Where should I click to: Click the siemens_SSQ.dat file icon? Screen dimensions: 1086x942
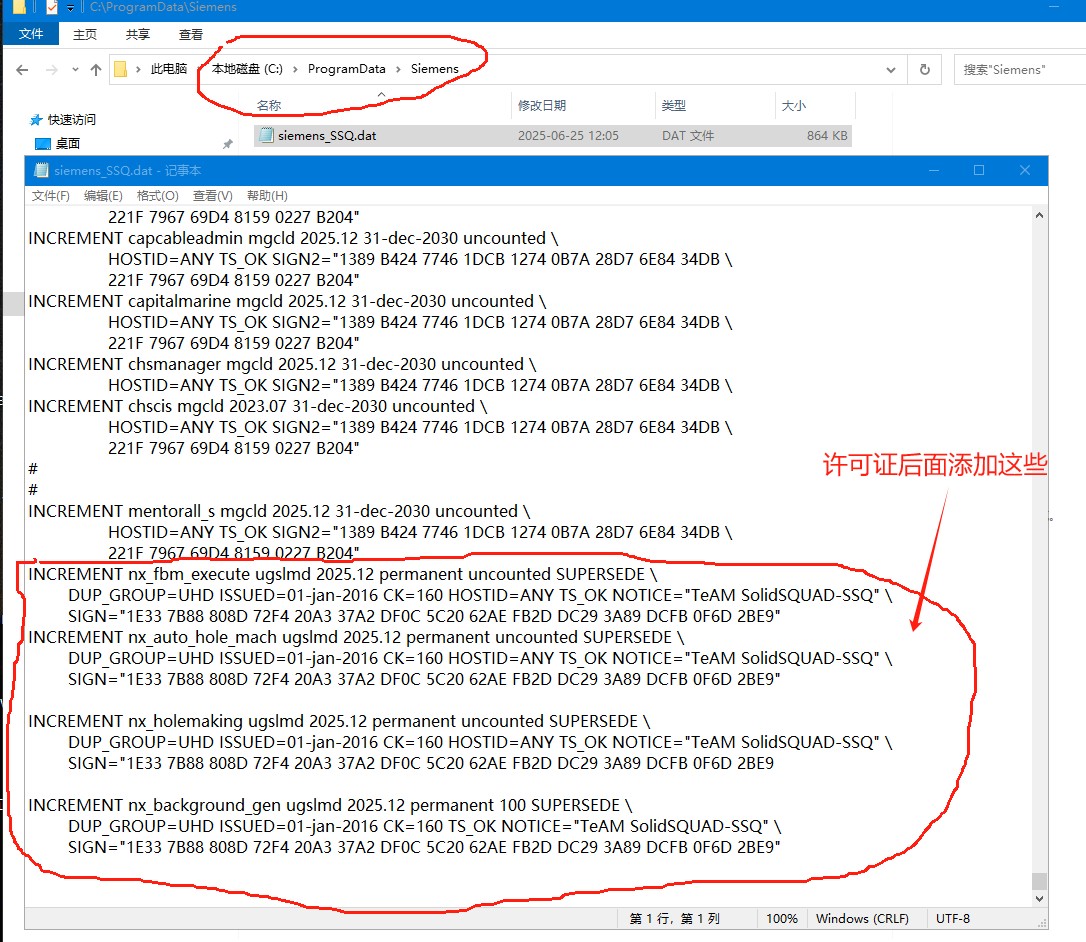(266, 135)
